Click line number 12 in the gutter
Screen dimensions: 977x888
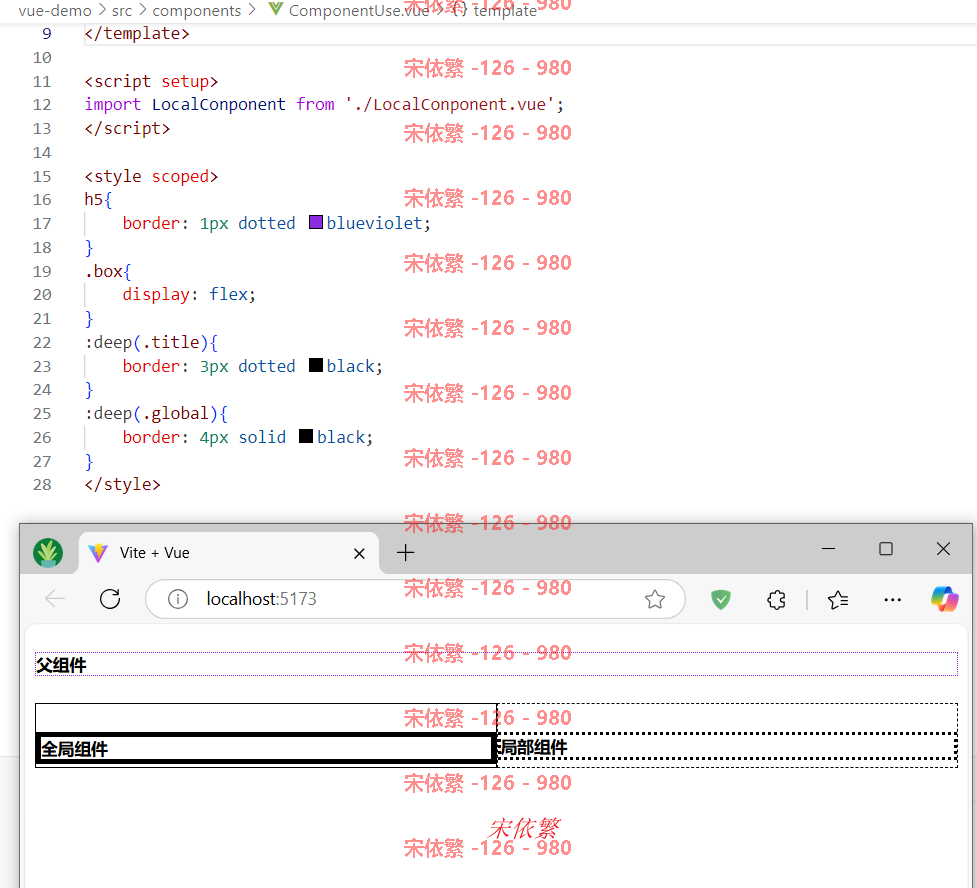click(42, 105)
